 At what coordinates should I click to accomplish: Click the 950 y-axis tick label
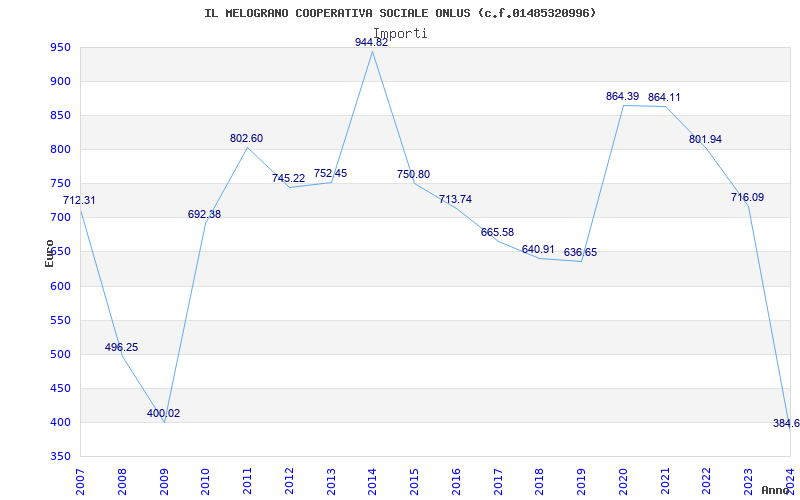point(60,48)
